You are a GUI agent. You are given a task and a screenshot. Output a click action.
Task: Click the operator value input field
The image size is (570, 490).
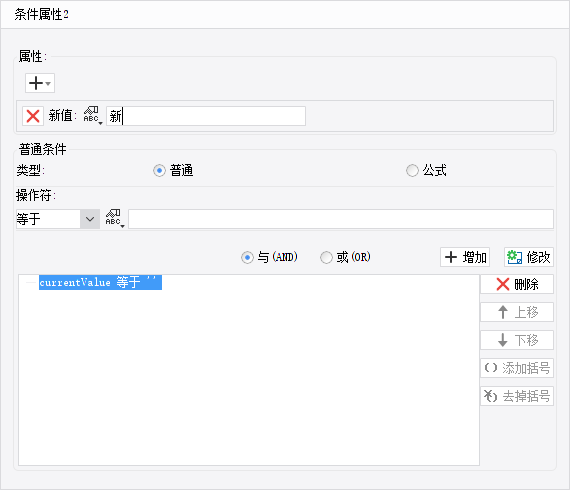(341, 219)
